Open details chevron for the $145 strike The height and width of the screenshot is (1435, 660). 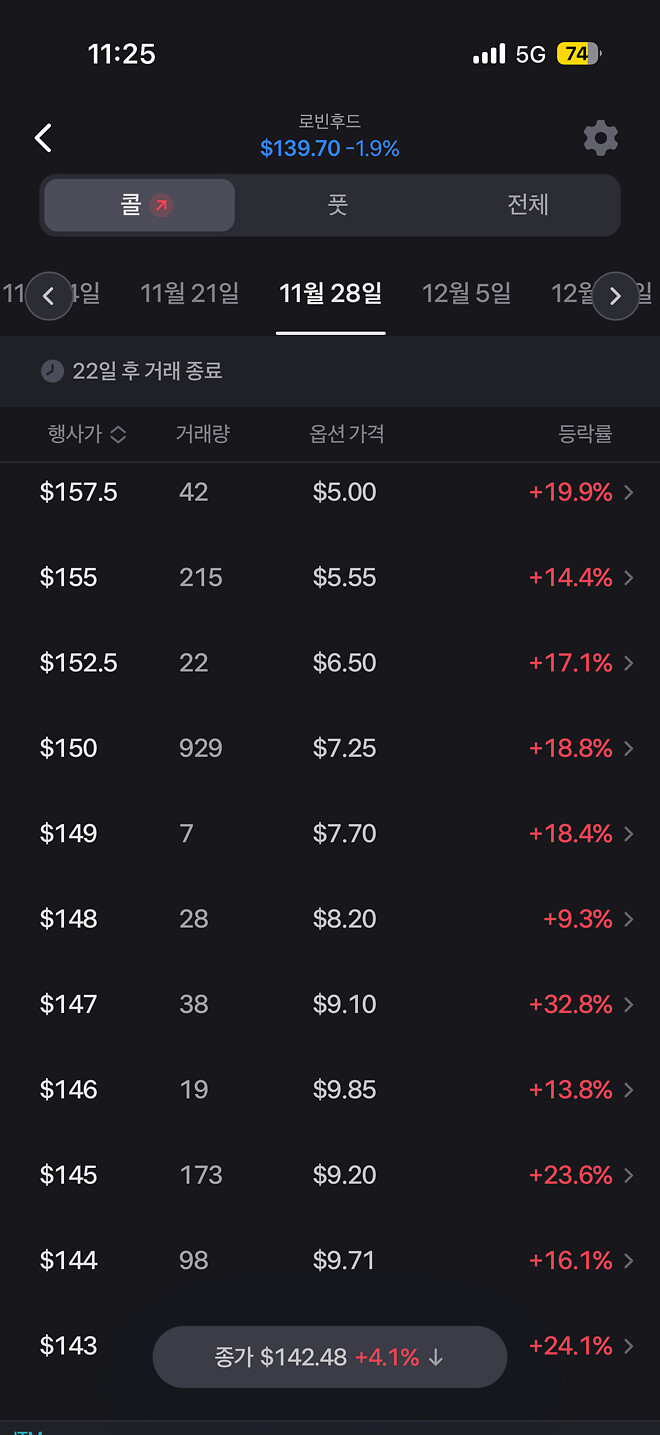coord(628,1175)
